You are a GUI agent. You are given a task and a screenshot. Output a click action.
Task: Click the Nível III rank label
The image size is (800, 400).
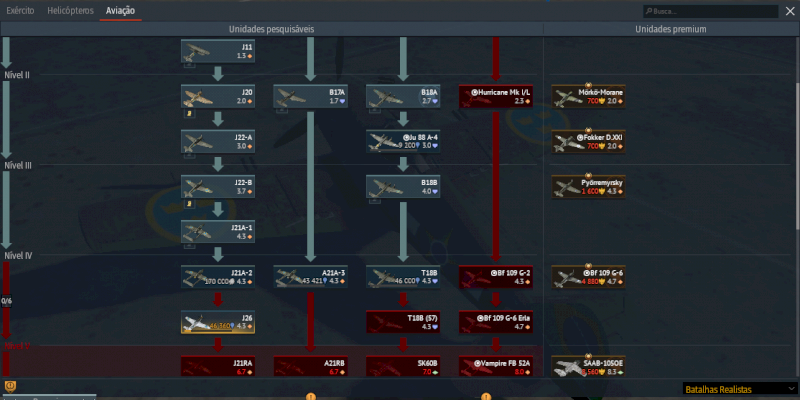(x=18, y=165)
